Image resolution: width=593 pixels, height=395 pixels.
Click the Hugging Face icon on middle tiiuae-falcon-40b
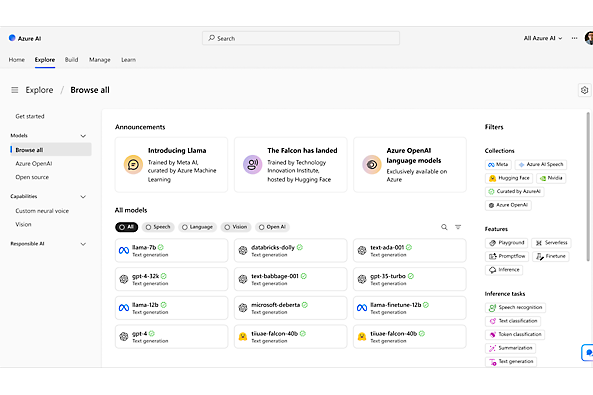click(x=243, y=336)
